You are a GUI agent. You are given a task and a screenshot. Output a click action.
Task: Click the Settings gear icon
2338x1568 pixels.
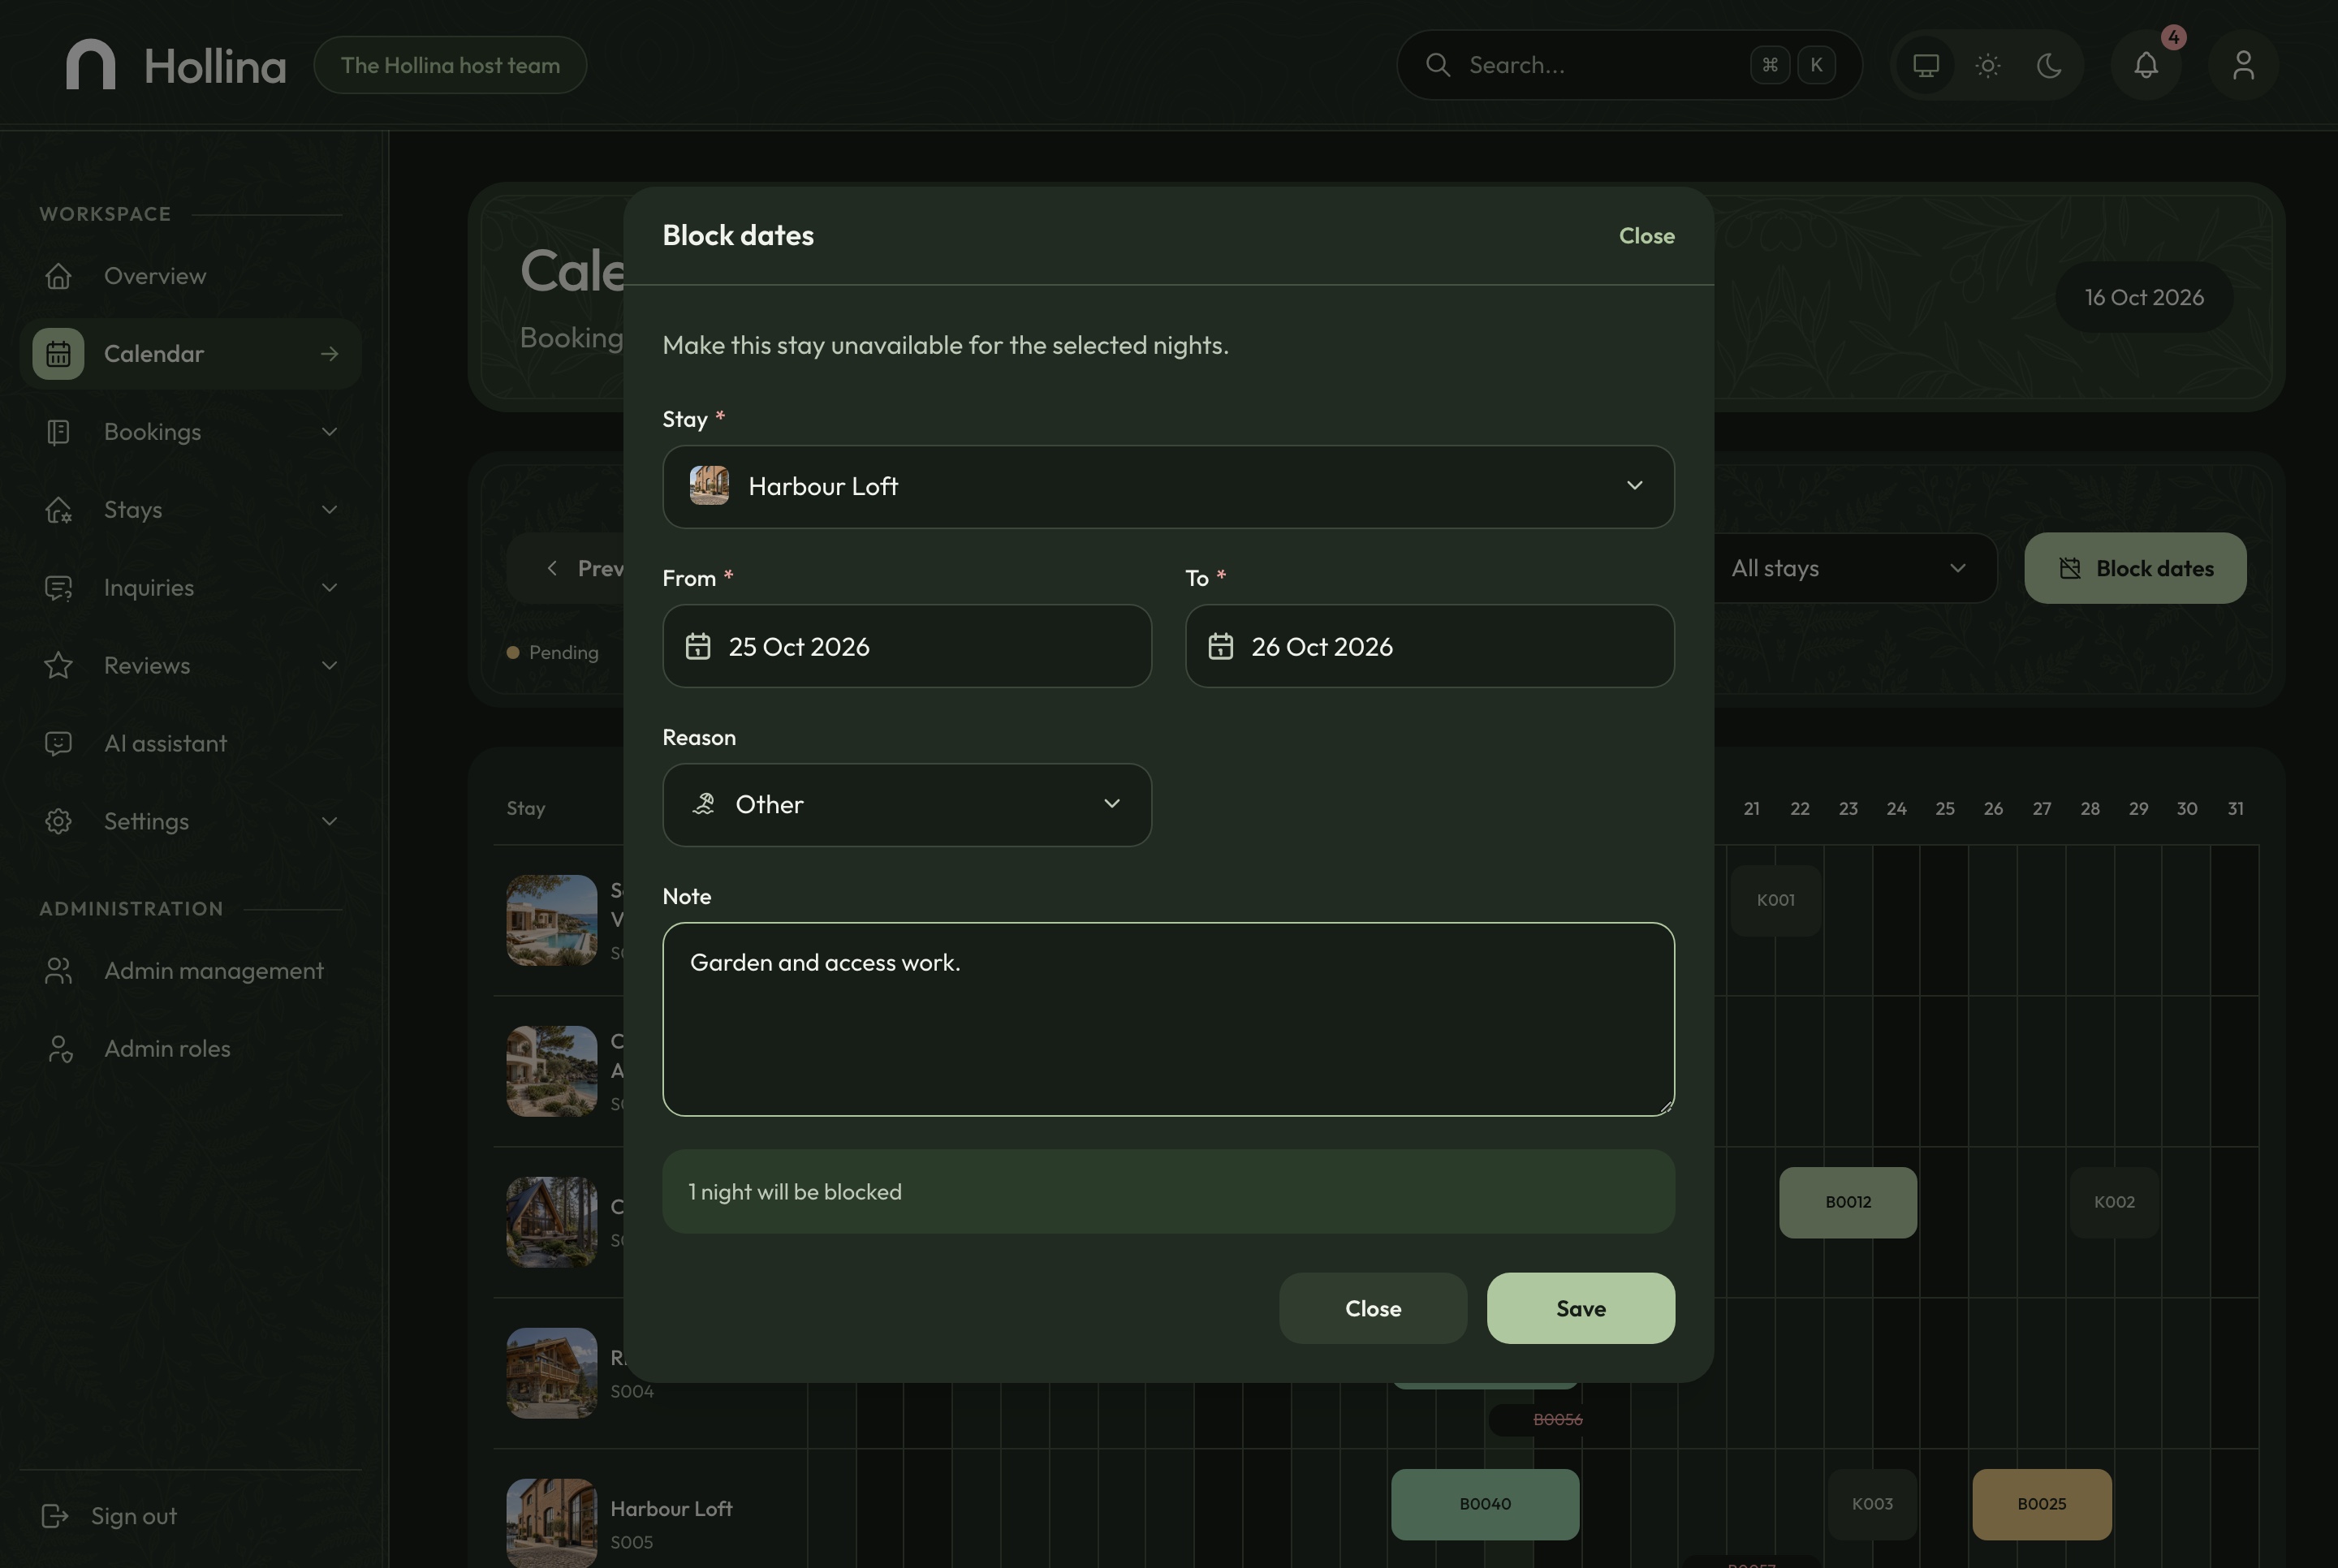[x=58, y=821]
